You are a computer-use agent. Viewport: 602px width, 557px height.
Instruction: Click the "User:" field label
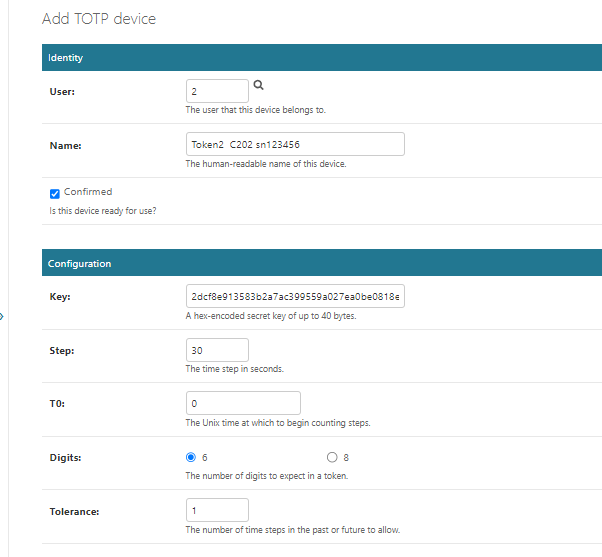62,92
